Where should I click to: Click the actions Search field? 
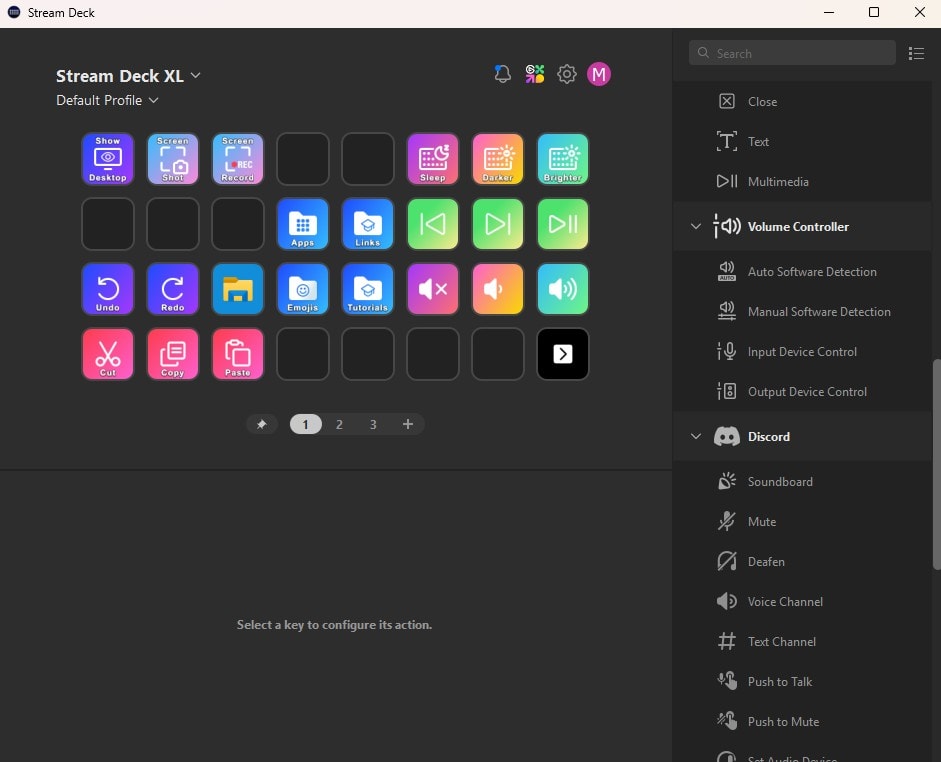pyautogui.click(x=792, y=53)
